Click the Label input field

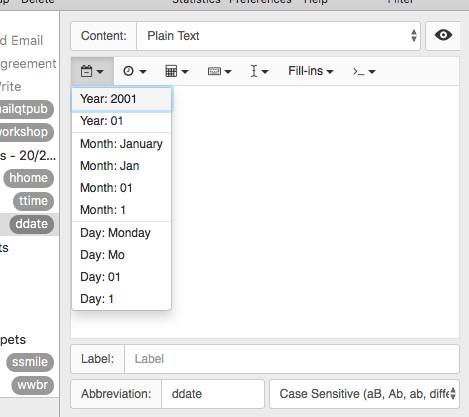(292, 359)
